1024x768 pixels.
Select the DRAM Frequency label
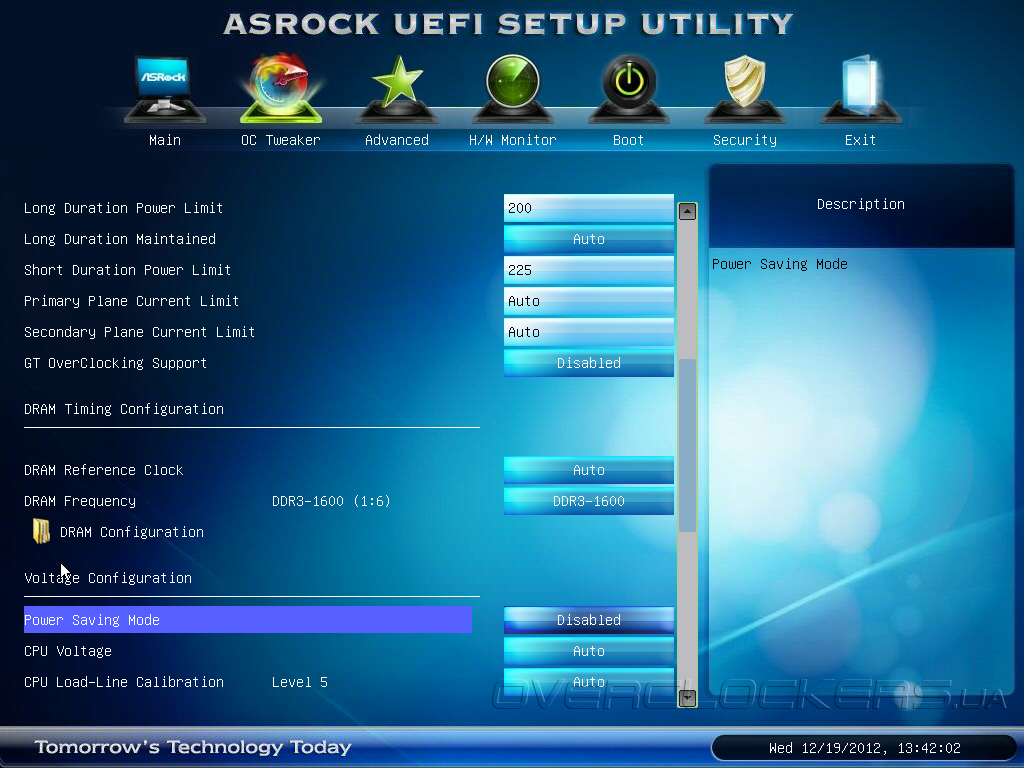click(x=80, y=501)
